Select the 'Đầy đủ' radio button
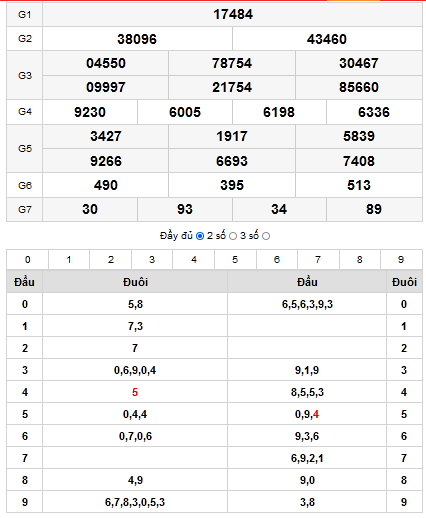This screenshot has width=426, height=518. point(200,236)
